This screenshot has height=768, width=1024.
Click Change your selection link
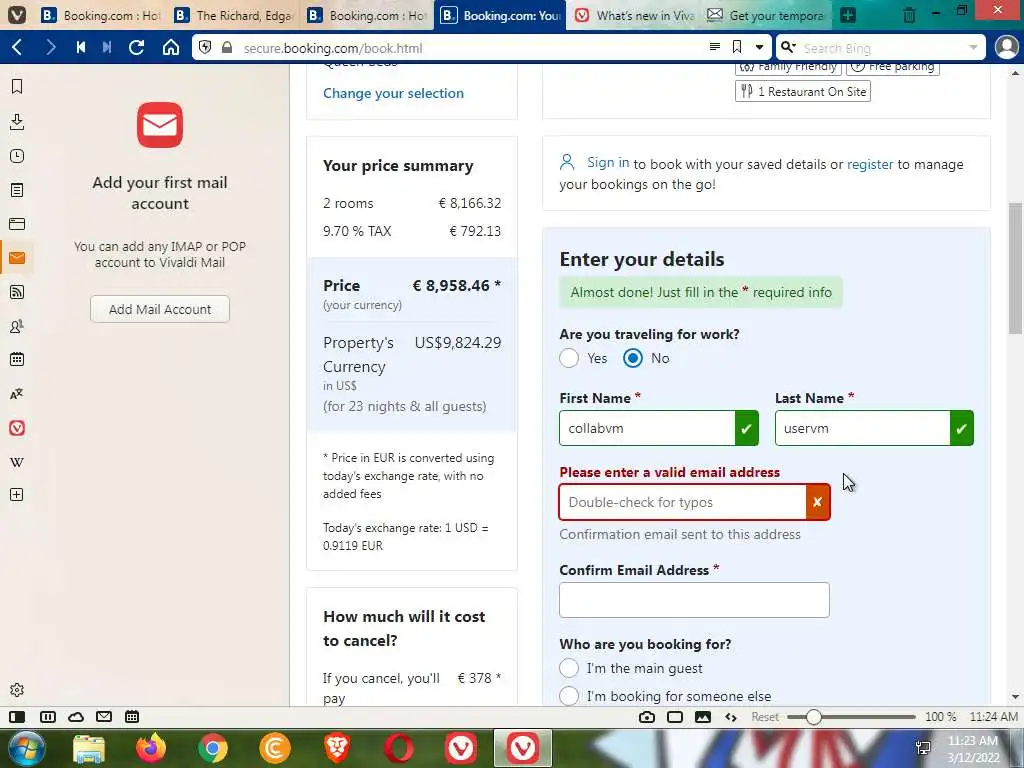point(393,93)
